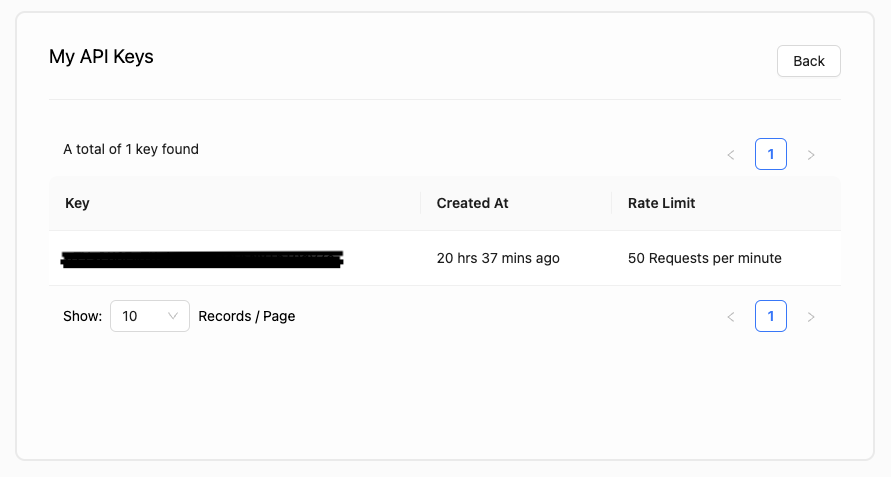Select page 1 in top pagination
Image resolution: width=891 pixels, height=477 pixels.
pyautogui.click(x=771, y=154)
